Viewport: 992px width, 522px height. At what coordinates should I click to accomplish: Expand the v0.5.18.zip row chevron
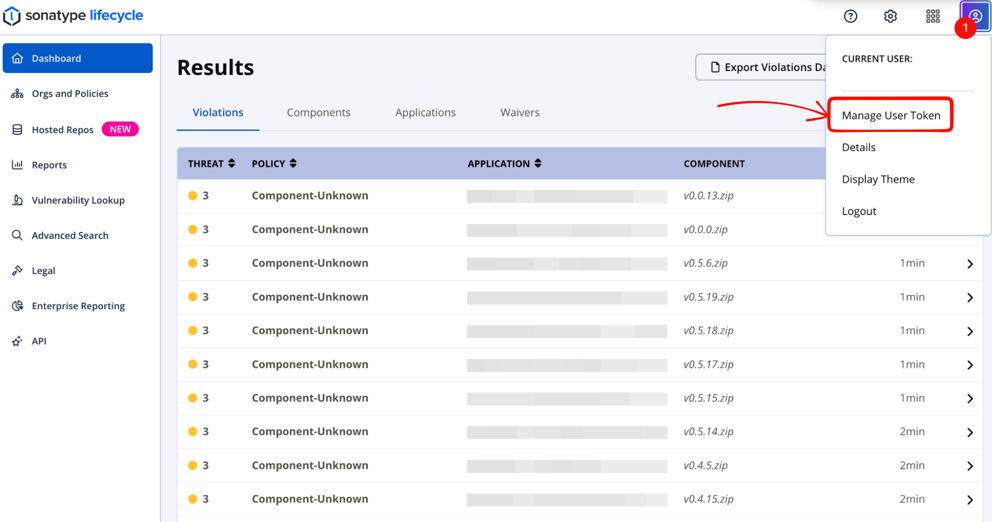tap(970, 331)
